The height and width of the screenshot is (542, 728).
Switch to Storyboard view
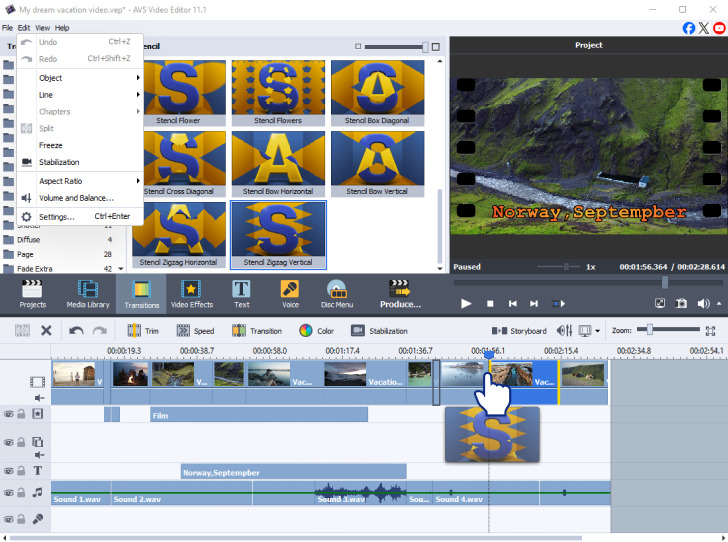tap(520, 331)
